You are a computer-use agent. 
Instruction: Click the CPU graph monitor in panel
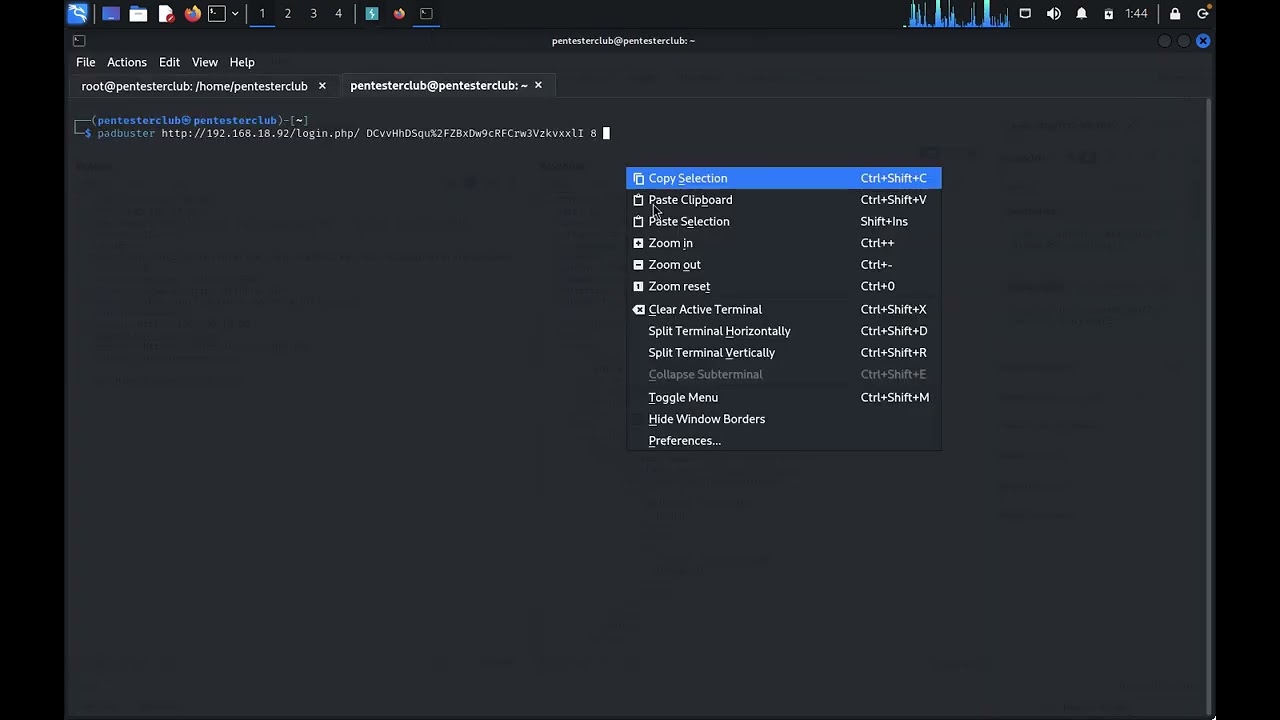point(958,13)
